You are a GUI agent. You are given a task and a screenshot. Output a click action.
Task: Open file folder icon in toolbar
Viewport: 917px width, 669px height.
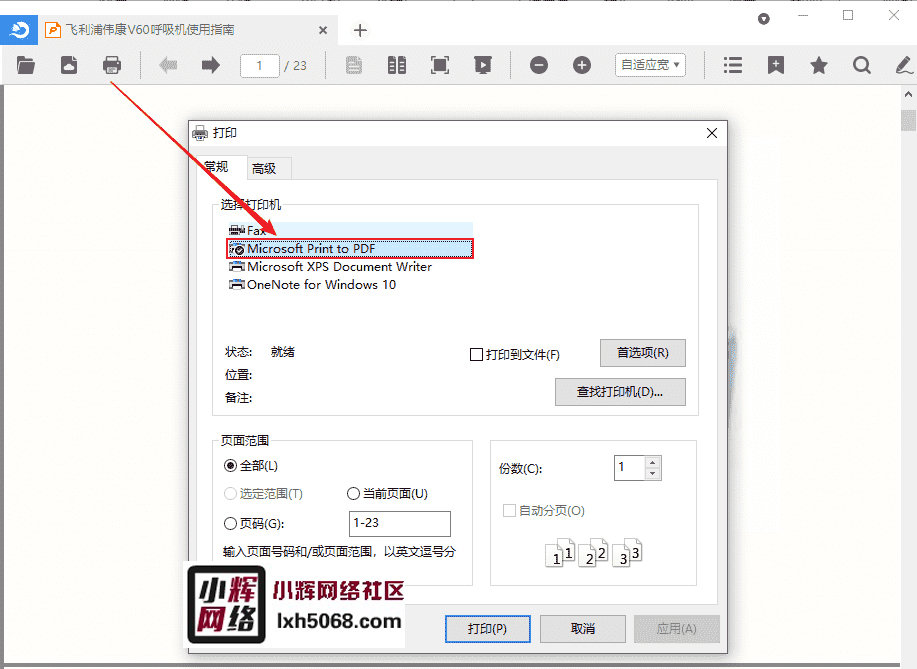click(26, 65)
